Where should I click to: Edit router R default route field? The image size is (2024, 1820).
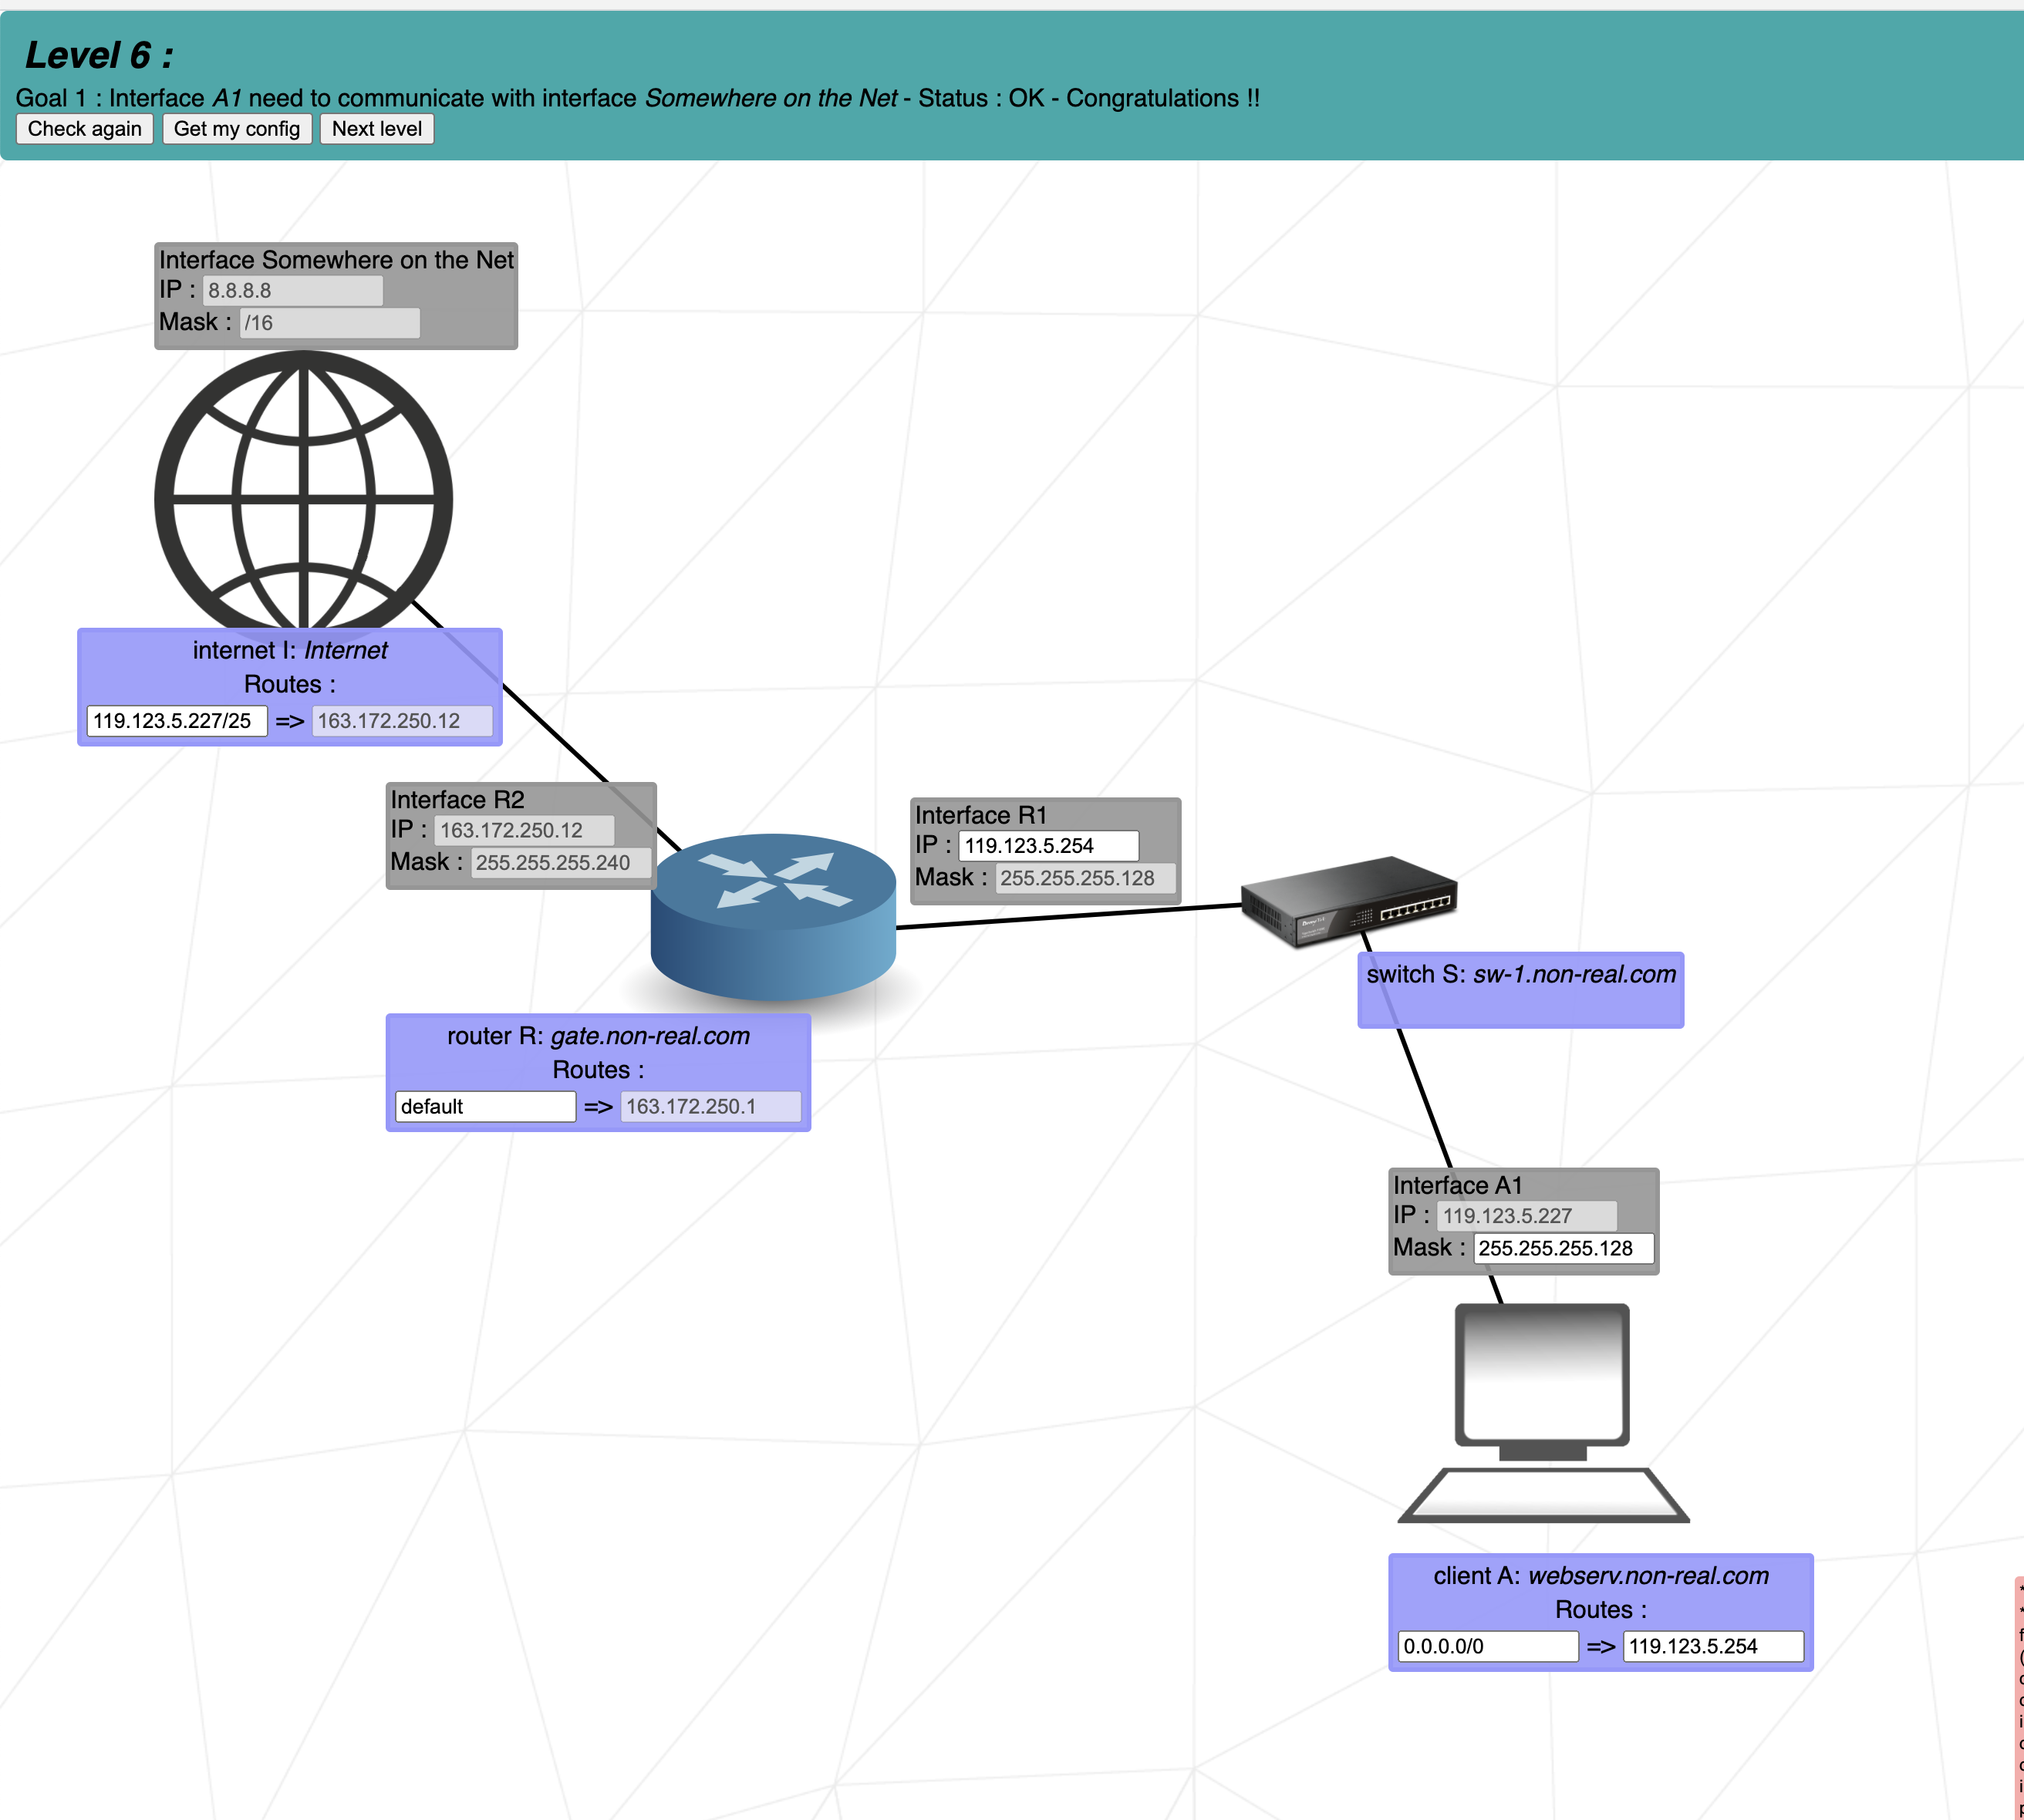(x=485, y=1106)
